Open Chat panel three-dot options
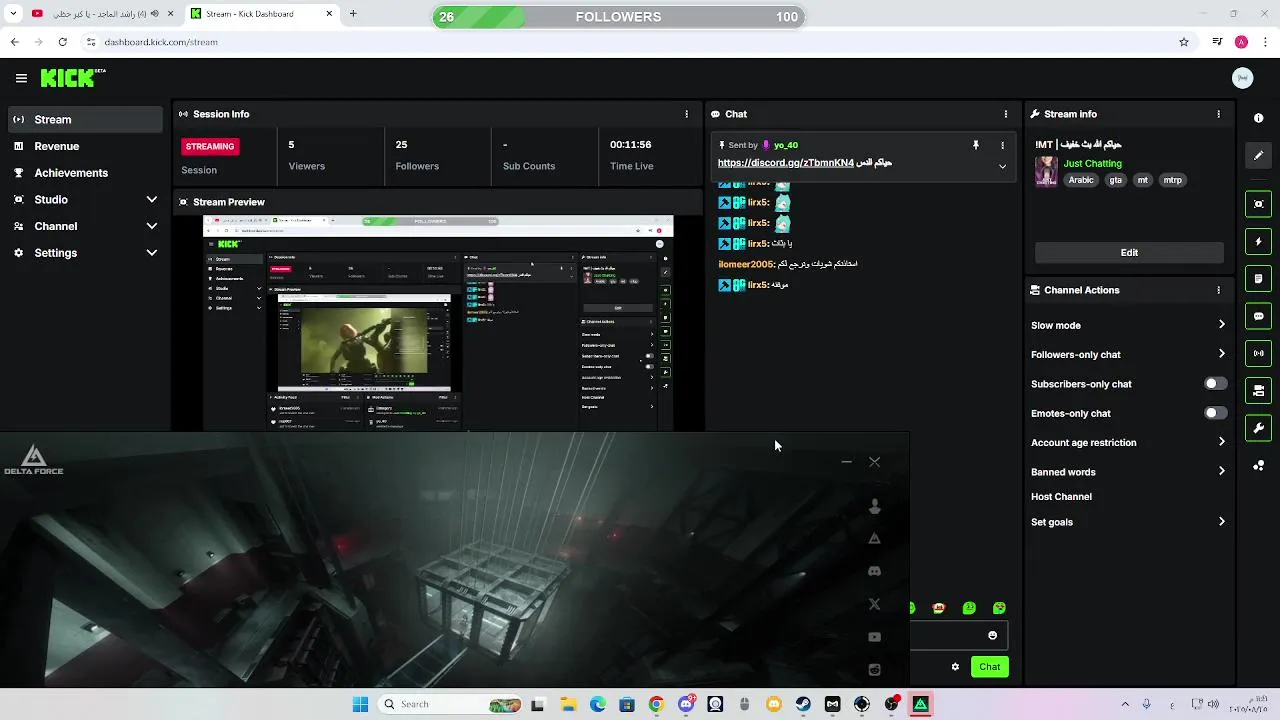 1006,114
